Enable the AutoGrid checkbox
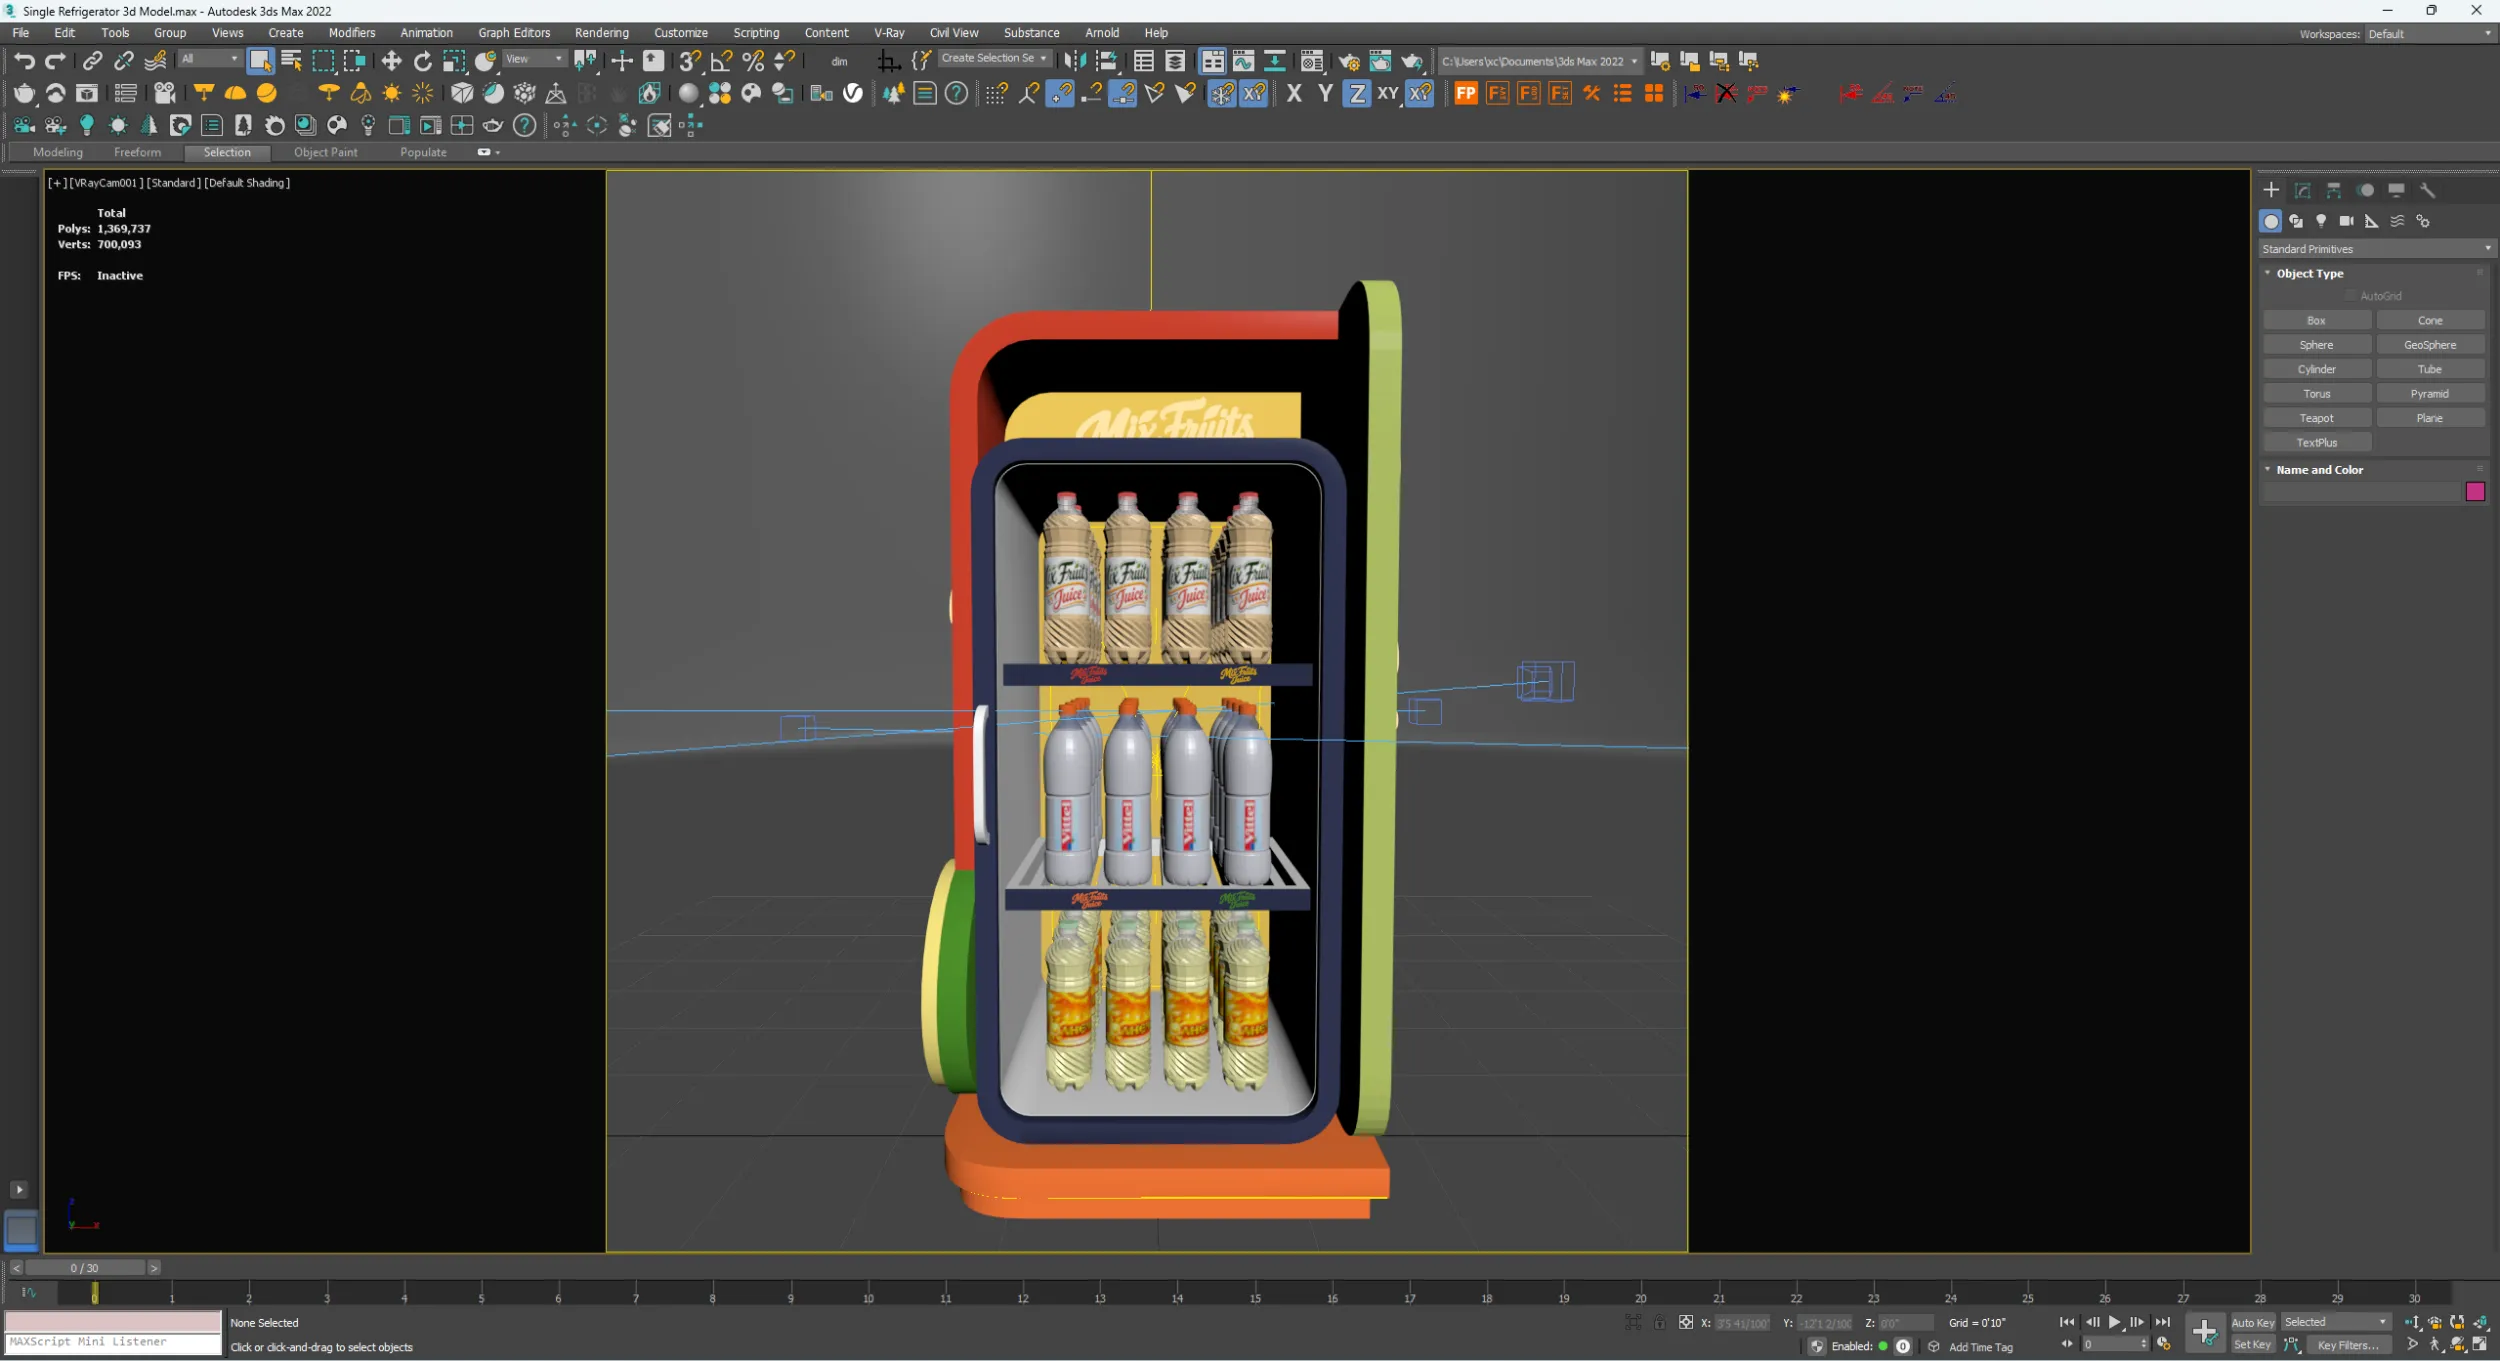This screenshot has height=1361, width=2500. tap(2351, 296)
